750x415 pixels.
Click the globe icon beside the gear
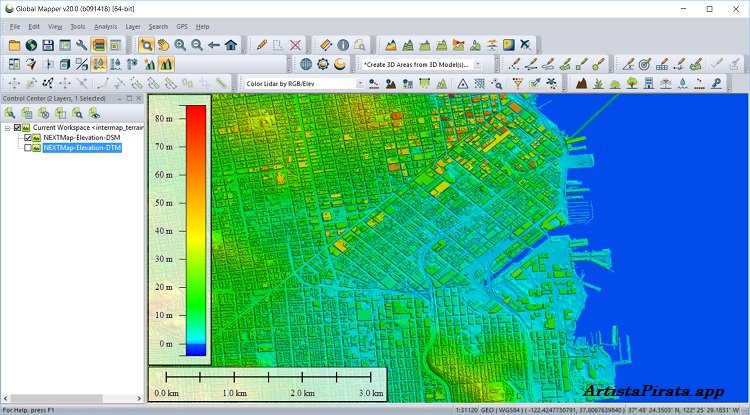(x=306, y=64)
